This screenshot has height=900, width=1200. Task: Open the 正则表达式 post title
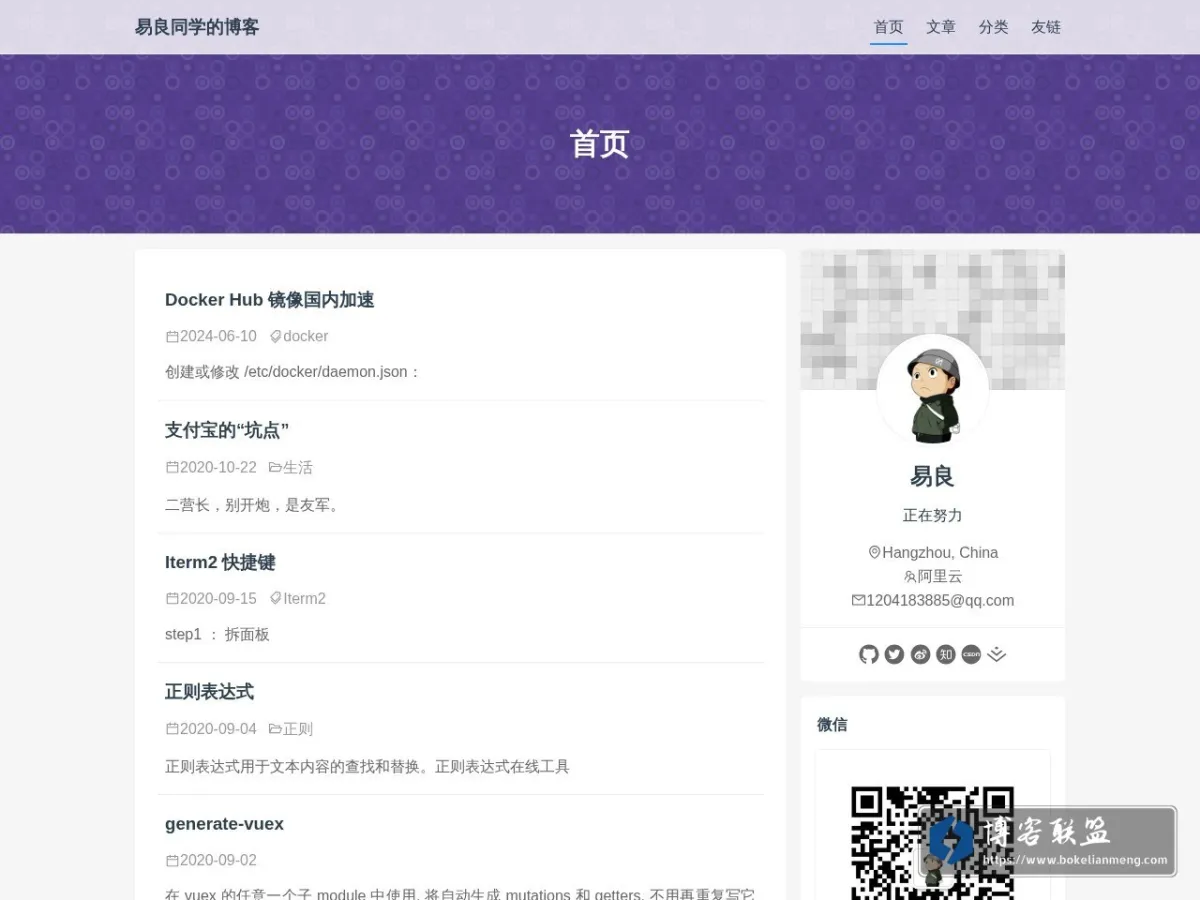coord(209,692)
